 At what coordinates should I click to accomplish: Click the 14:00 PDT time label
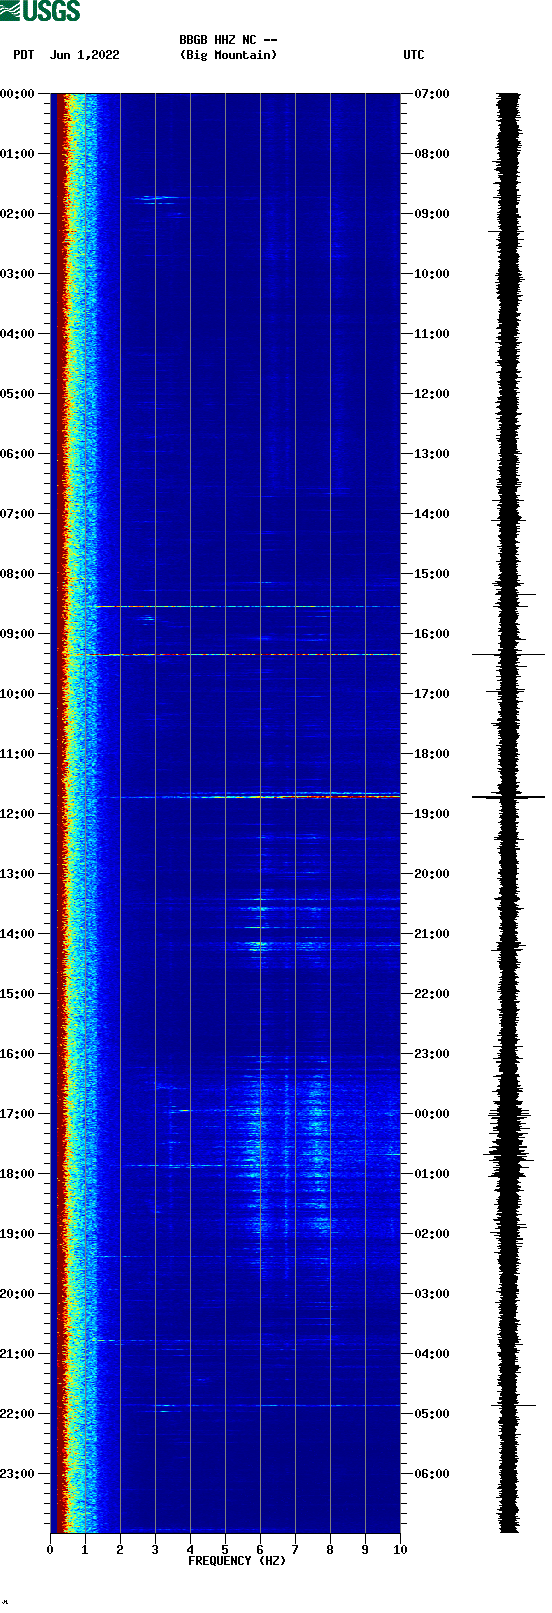point(18,934)
